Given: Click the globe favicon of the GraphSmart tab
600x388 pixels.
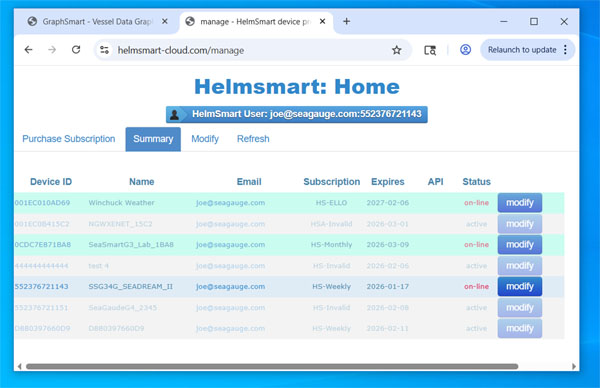Looking at the screenshot, I should point(33,21).
